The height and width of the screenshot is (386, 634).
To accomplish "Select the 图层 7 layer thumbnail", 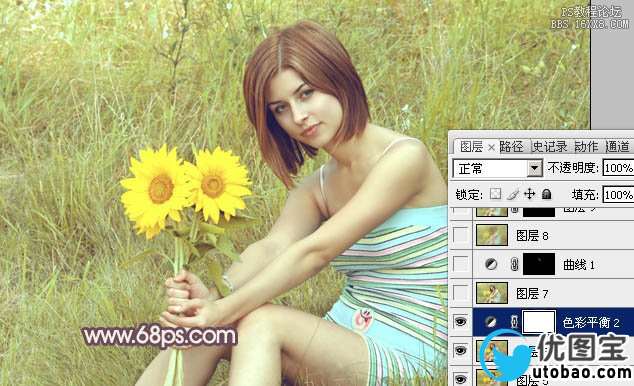I will [492, 293].
